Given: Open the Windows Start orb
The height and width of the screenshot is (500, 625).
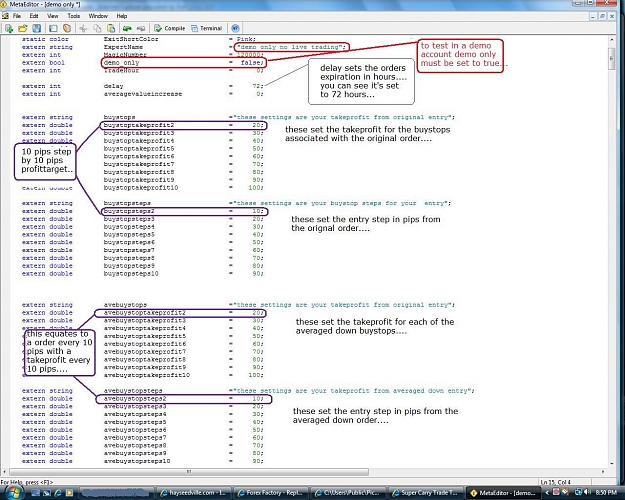Looking at the screenshot, I should [14, 492].
